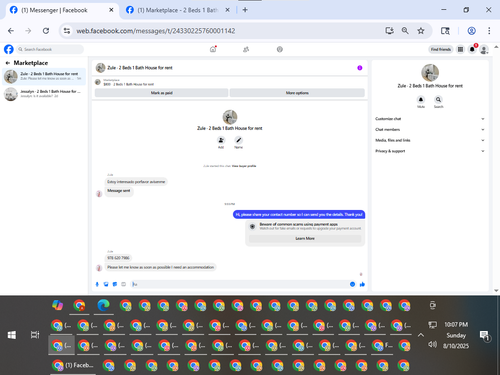Image resolution: width=500 pixels, height=375 pixels.
Task: Click the blue sent message bubble
Action: point(299,214)
